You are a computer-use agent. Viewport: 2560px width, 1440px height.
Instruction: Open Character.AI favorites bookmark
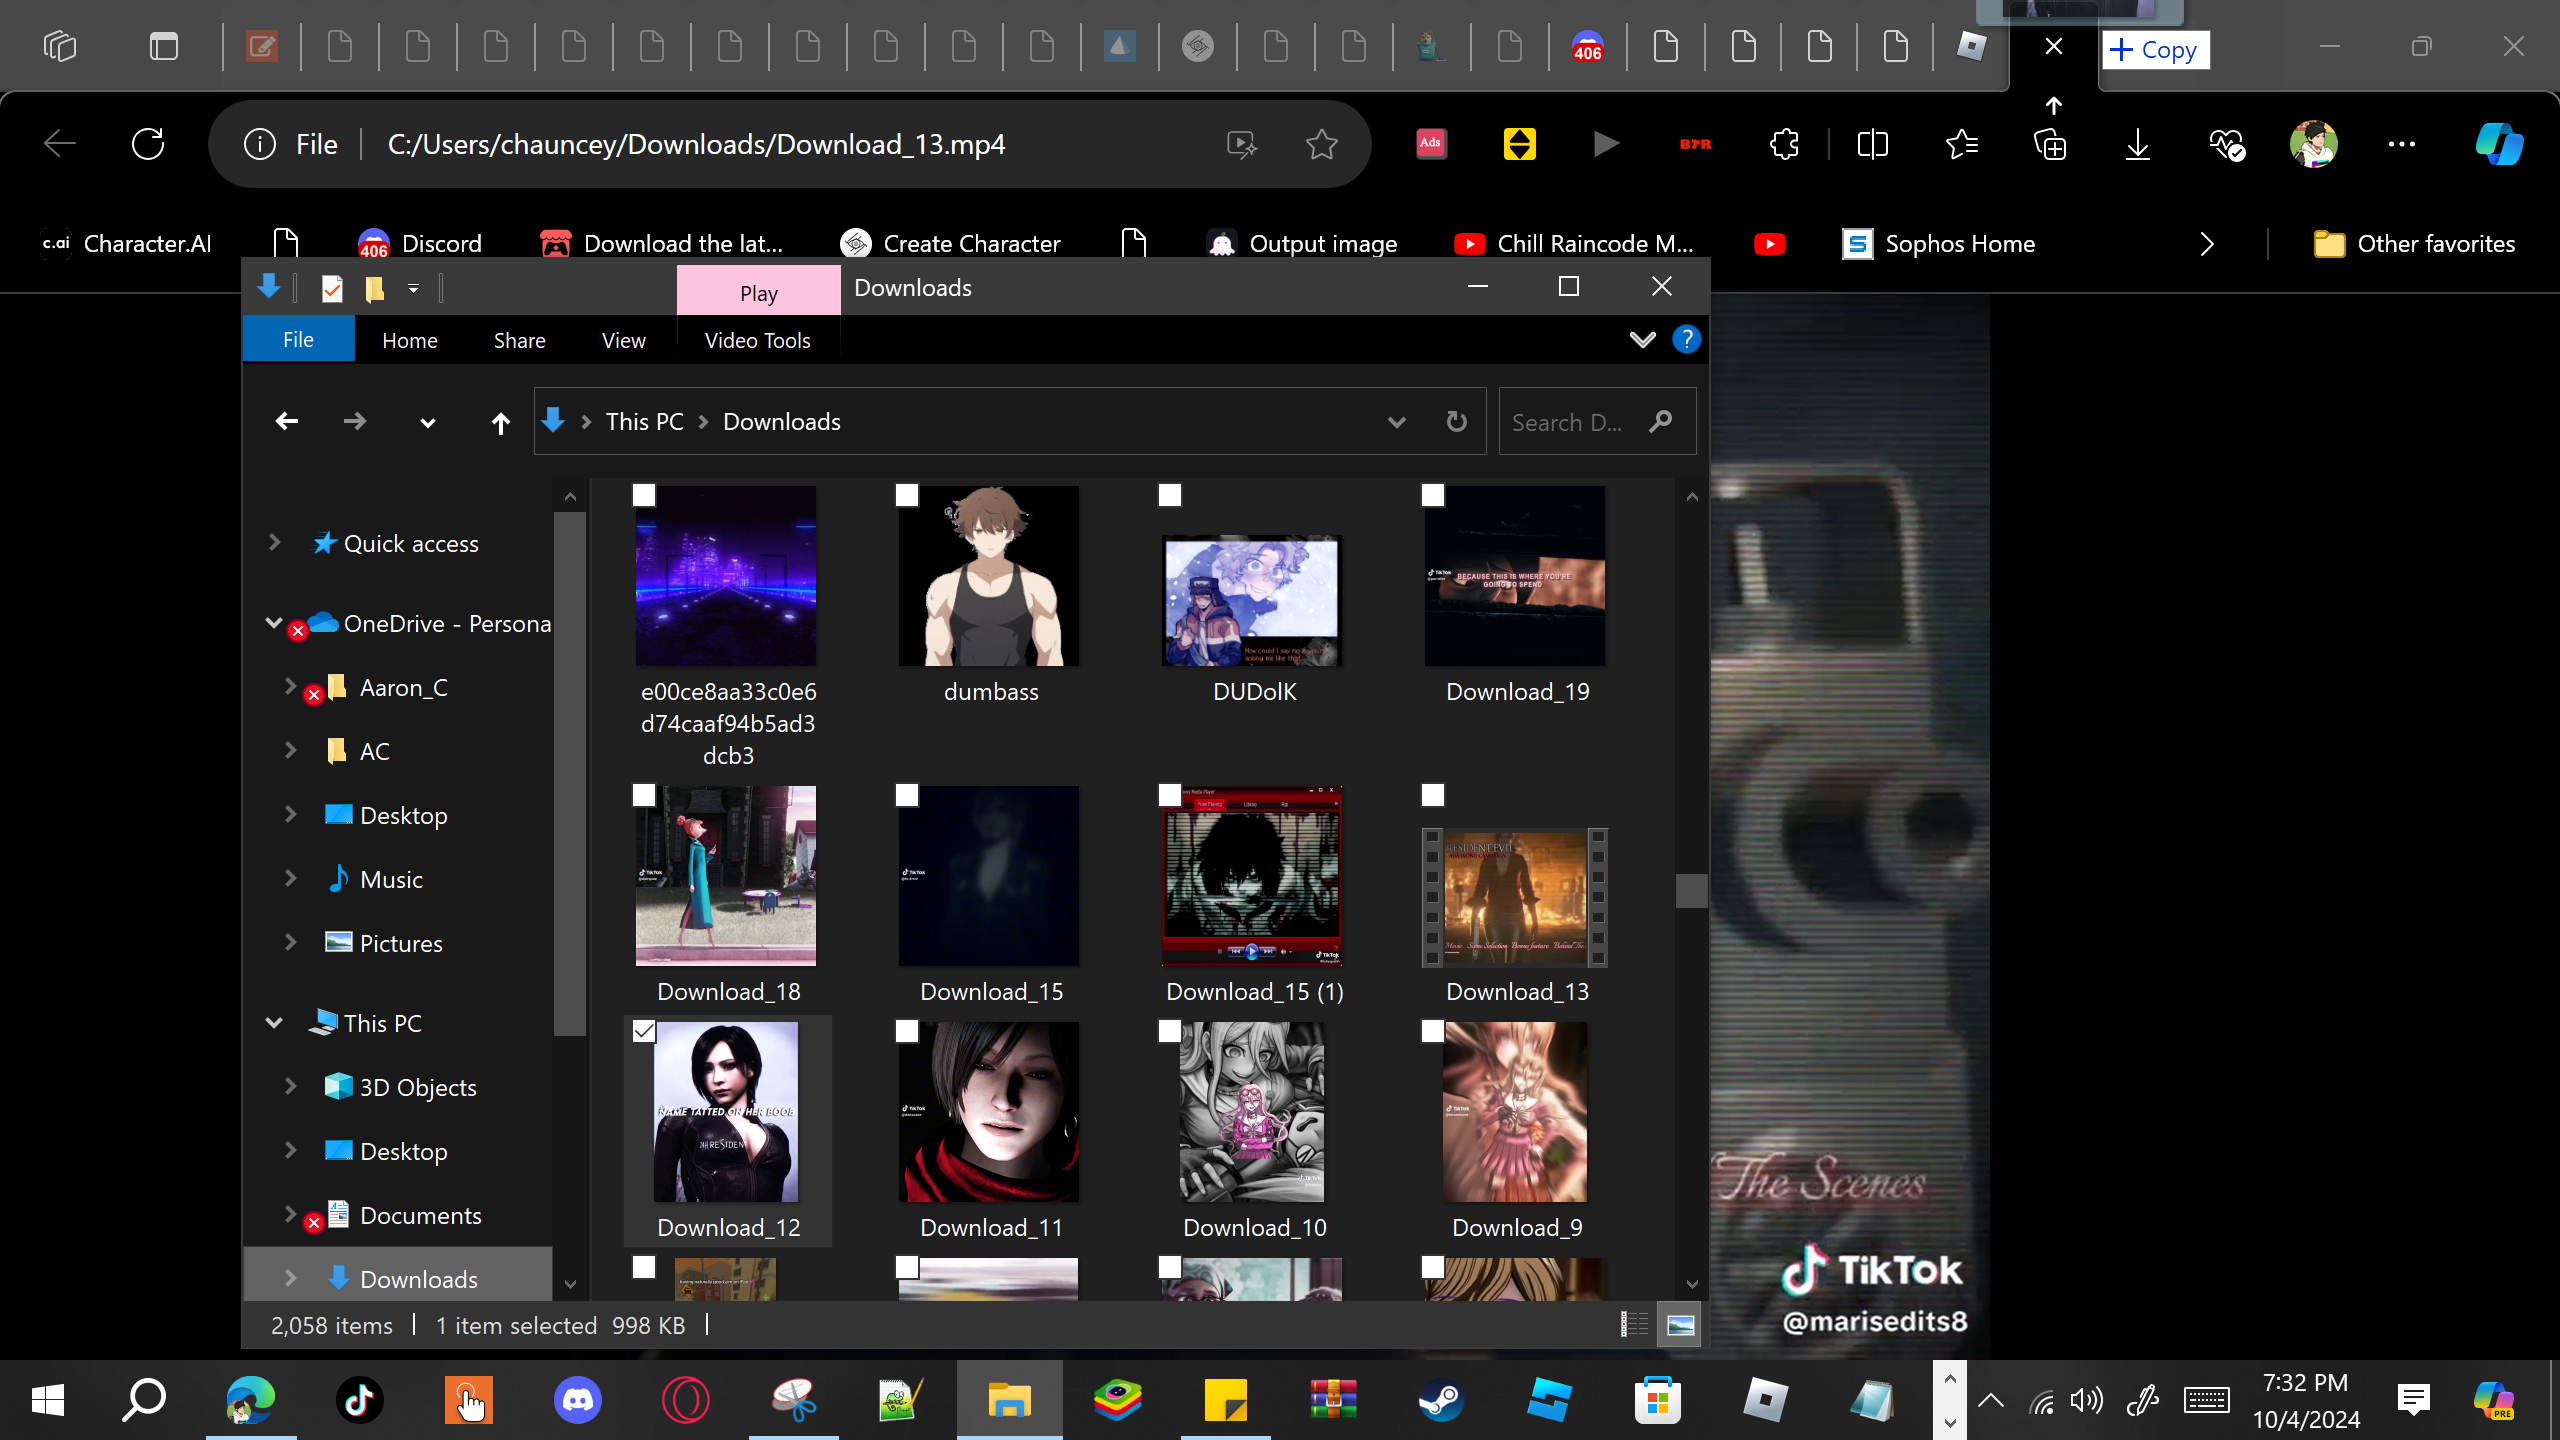(x=126, y=244)
